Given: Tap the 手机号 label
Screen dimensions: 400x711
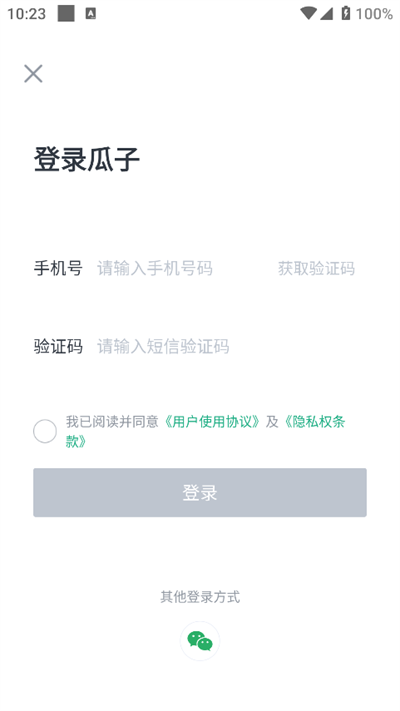Looking at the screenshot, I should [x=58, y=268].
